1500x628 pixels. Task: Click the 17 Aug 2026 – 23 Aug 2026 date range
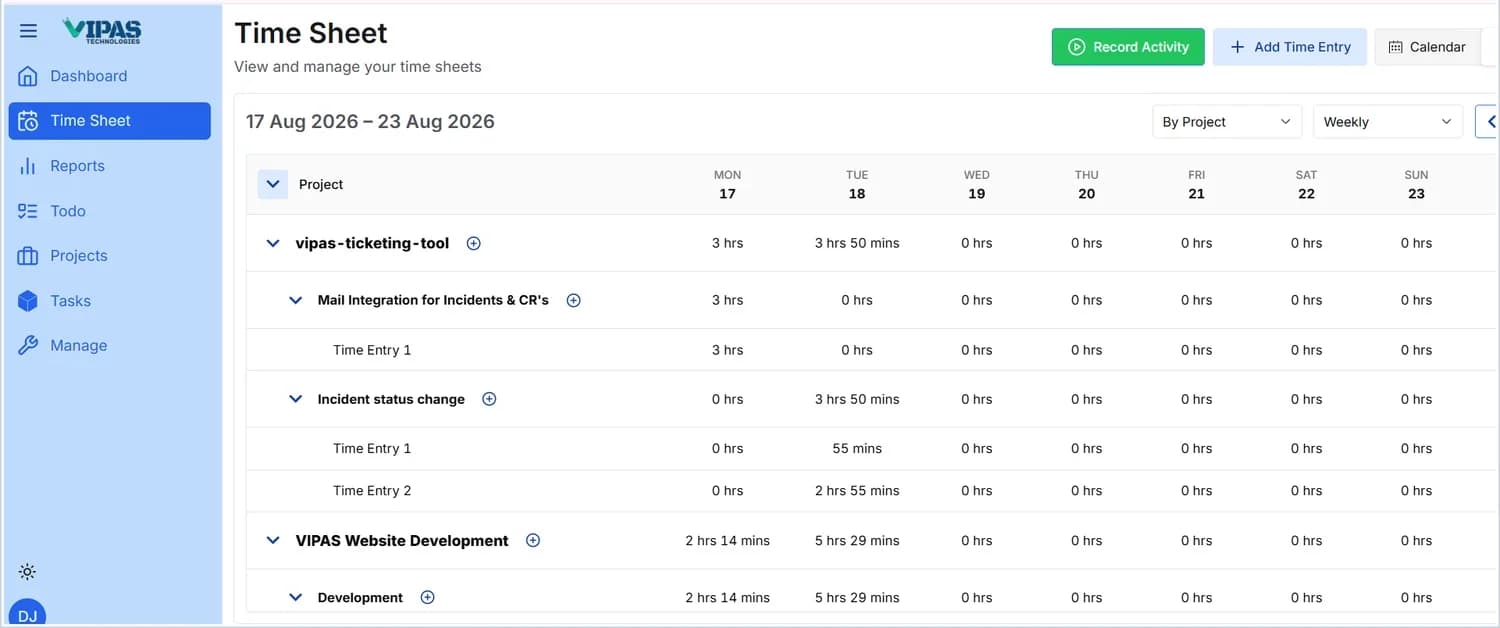[x=370, y=121]
